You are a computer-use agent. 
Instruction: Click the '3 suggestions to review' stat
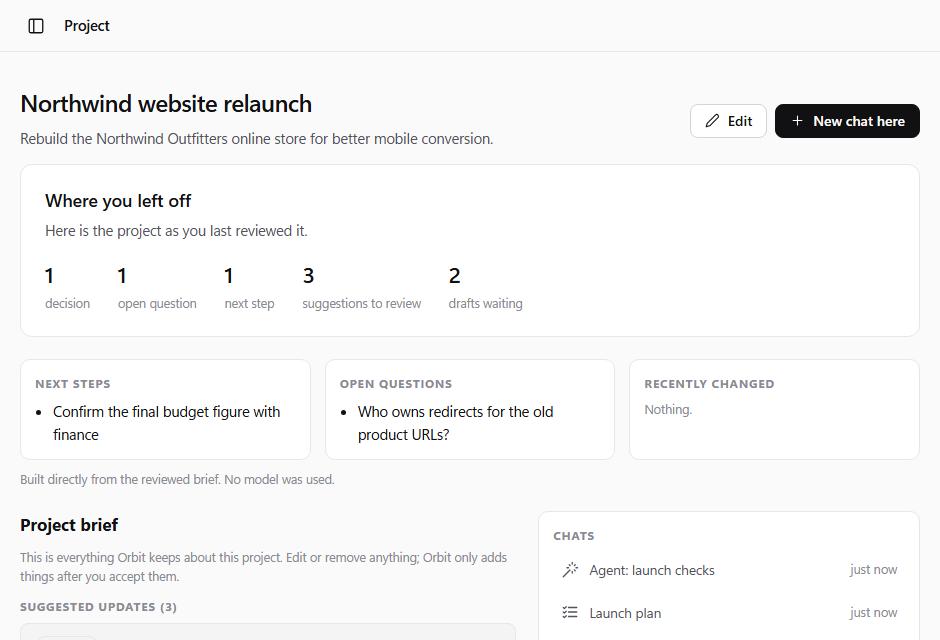(361, 288)
